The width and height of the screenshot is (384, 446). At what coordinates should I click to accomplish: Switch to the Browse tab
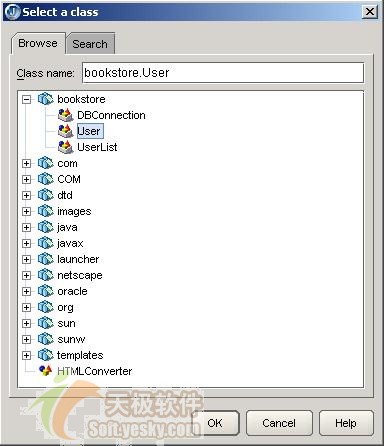point(38,43)
